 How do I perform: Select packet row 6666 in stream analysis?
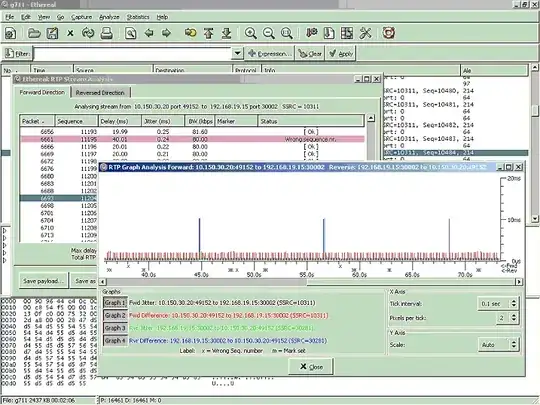point(192,146)
